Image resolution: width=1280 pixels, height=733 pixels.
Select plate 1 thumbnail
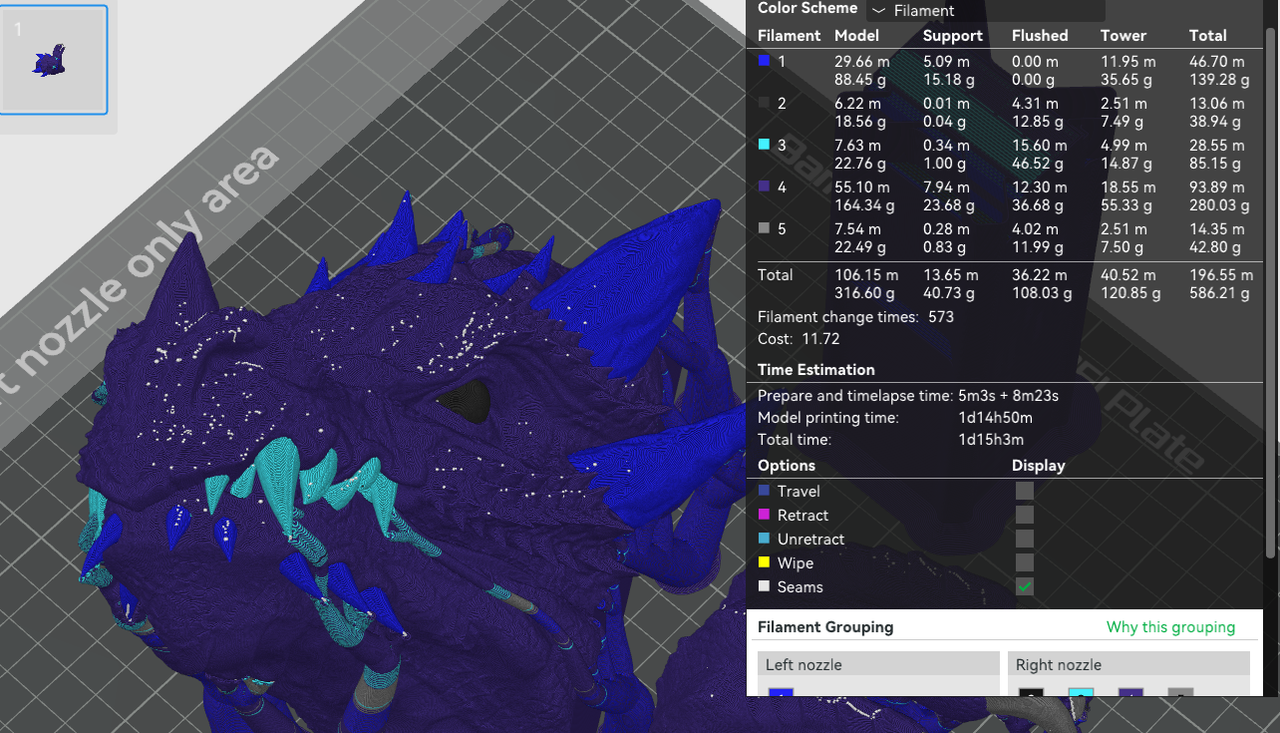click(x=54, y=60)
